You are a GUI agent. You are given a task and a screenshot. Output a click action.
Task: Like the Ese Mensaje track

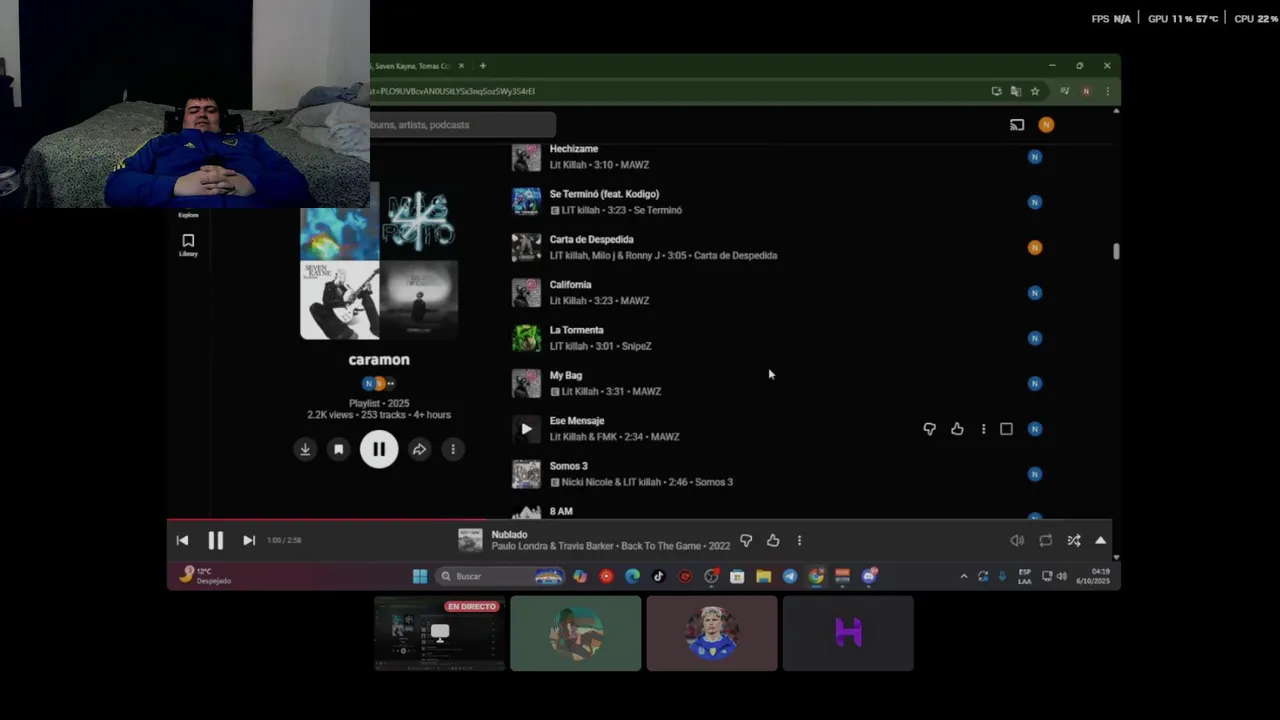(x=957, y=429)
